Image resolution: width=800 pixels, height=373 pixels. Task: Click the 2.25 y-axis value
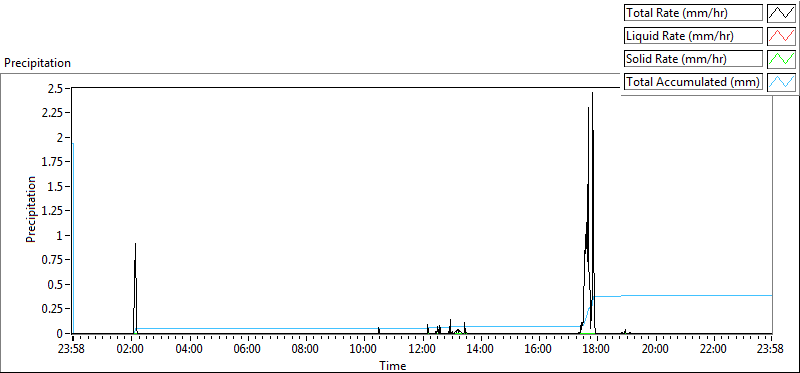(54, 113)
